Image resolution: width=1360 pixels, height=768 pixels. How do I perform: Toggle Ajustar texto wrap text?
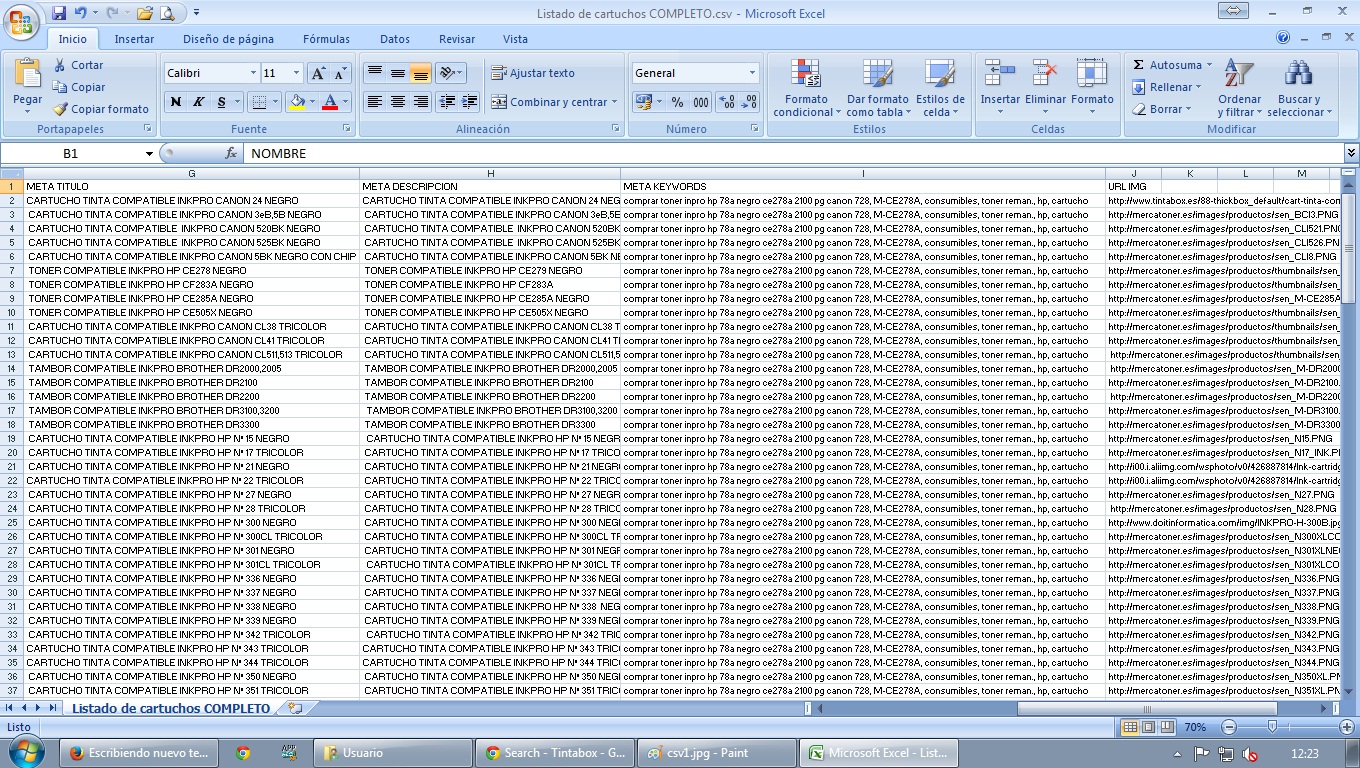click(x=532, y=73)
